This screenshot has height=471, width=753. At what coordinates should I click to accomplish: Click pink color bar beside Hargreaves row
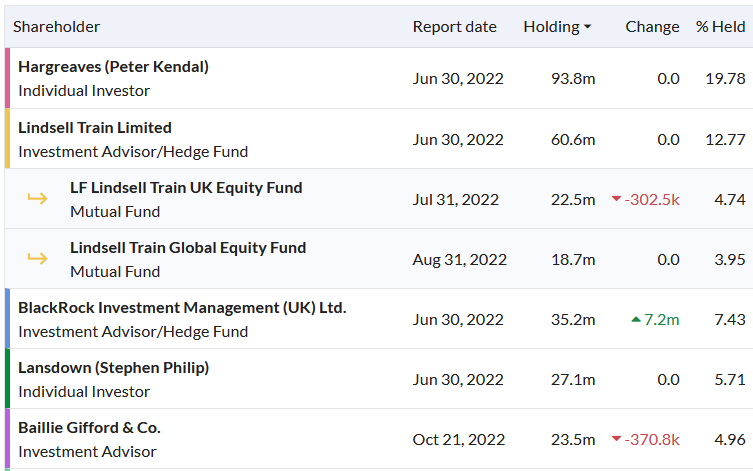(7, 78)
